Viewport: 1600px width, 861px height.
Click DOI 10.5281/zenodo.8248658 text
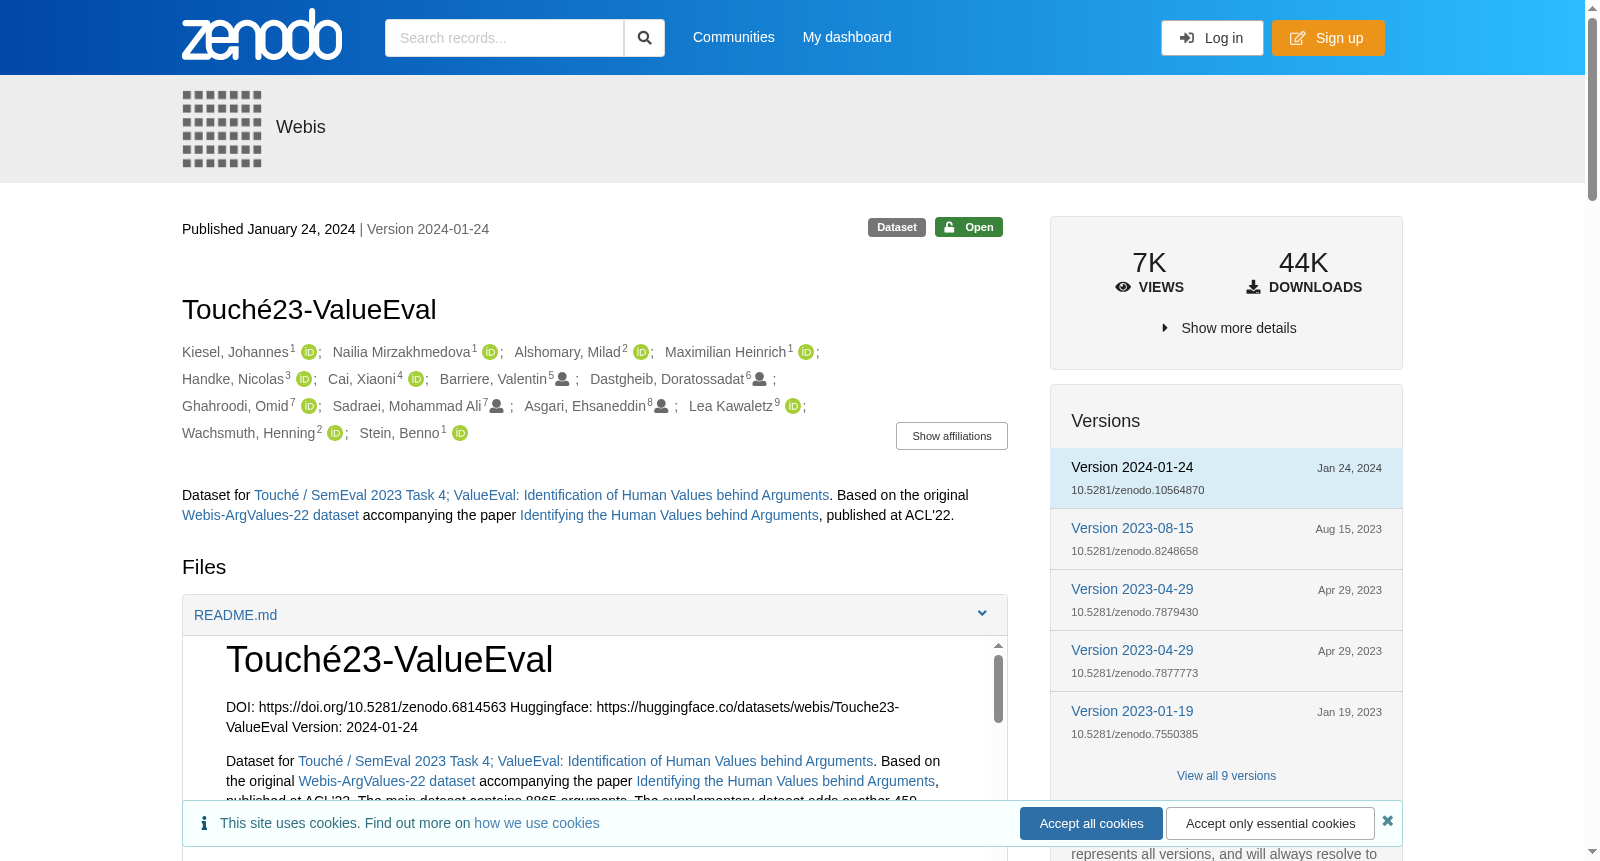tap(1134, 551)
